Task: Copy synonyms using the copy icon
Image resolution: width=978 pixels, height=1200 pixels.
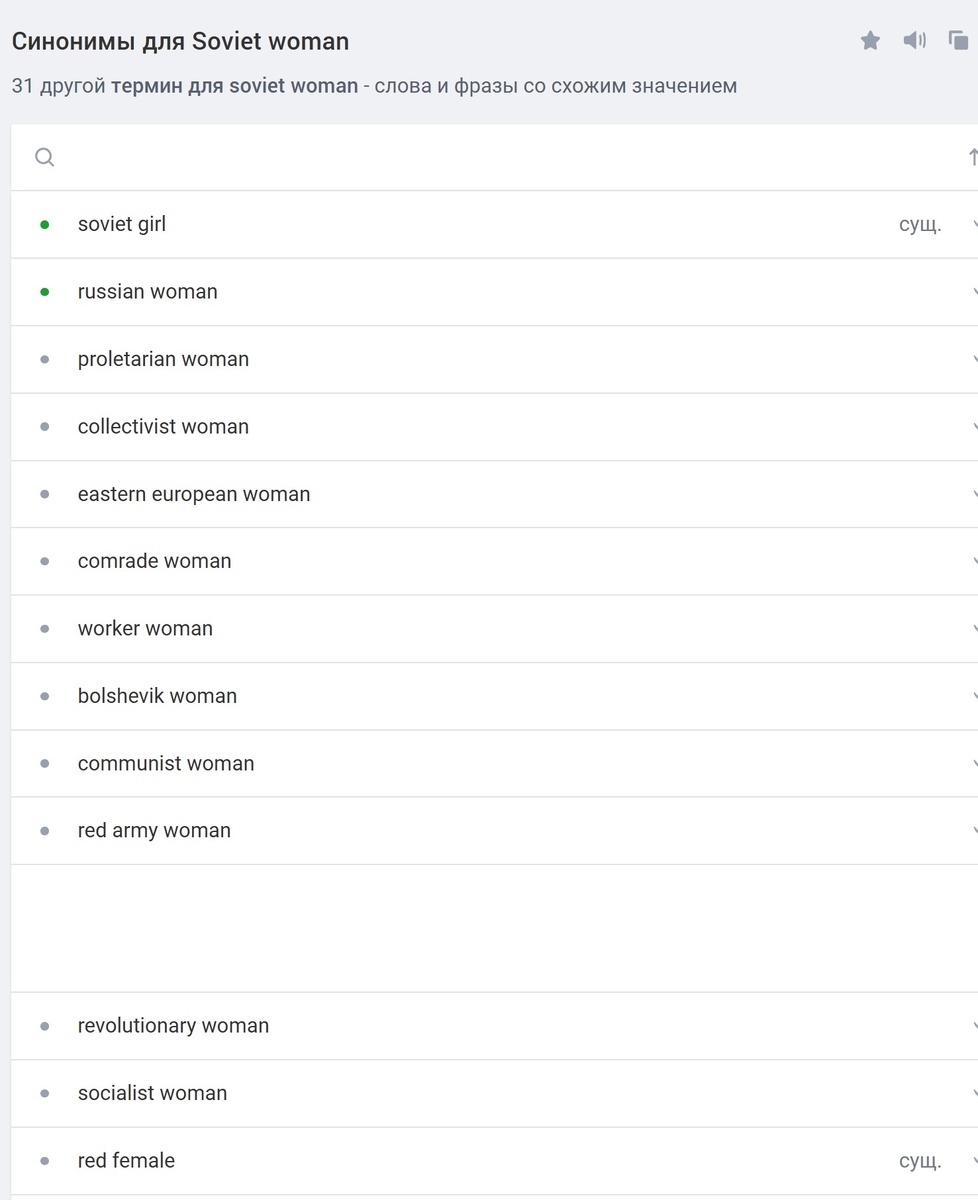Action: tap(958, 41)
